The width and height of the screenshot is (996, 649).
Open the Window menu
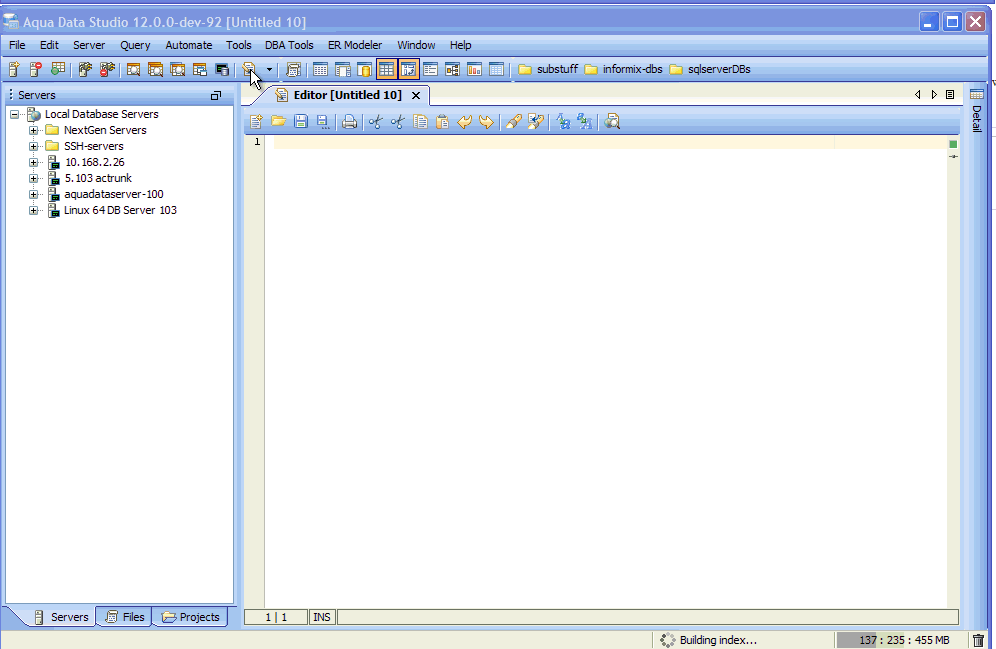[416, 45]
